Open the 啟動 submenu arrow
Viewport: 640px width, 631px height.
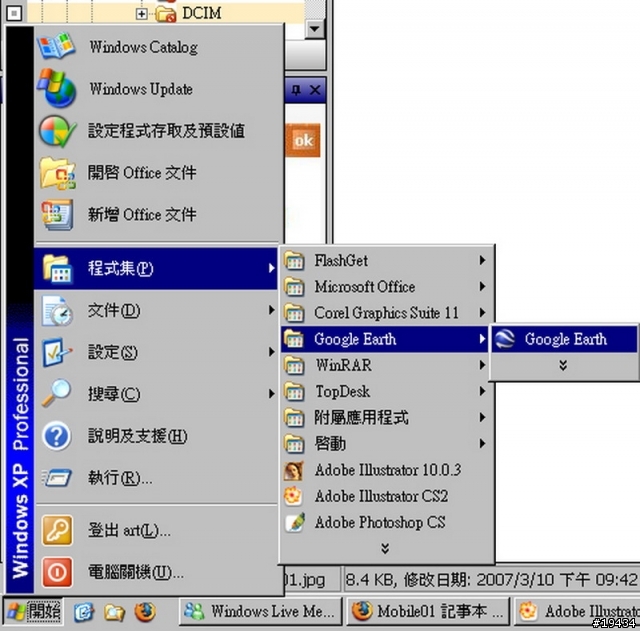coord(482,443)
